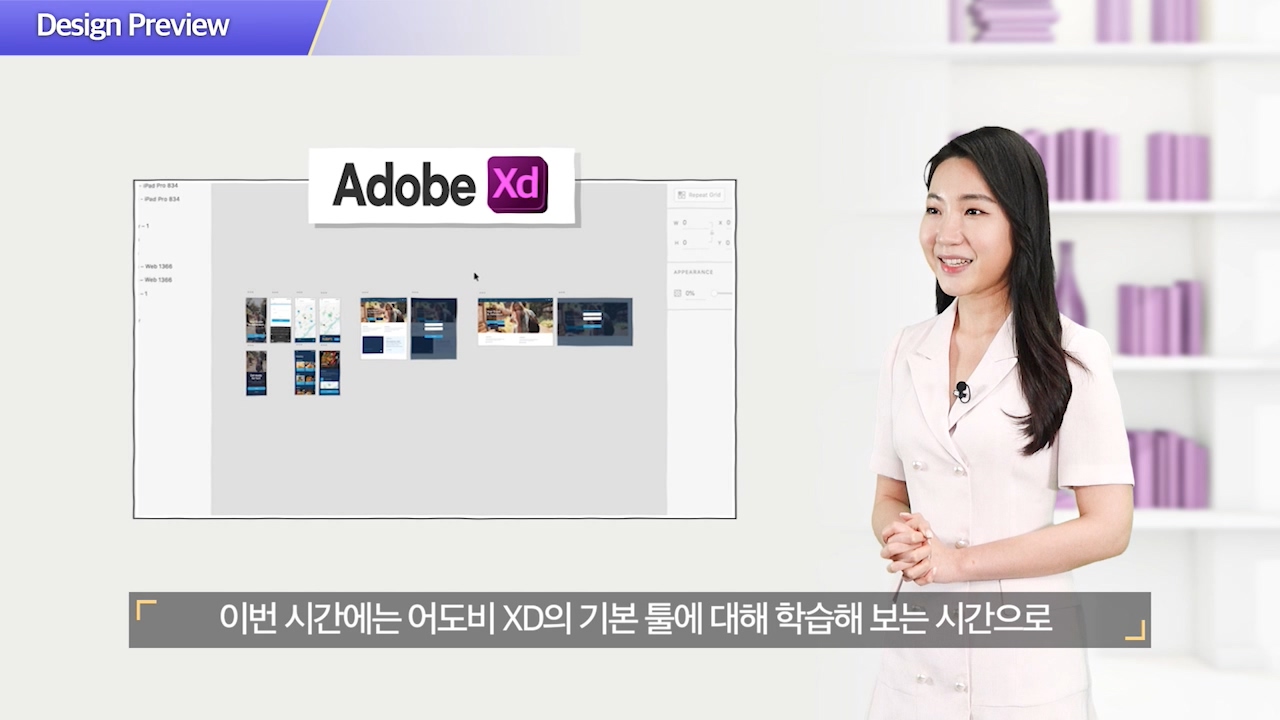Click the W width field
This screenshot has width=1280, height=720.
[x=691, y=223]
